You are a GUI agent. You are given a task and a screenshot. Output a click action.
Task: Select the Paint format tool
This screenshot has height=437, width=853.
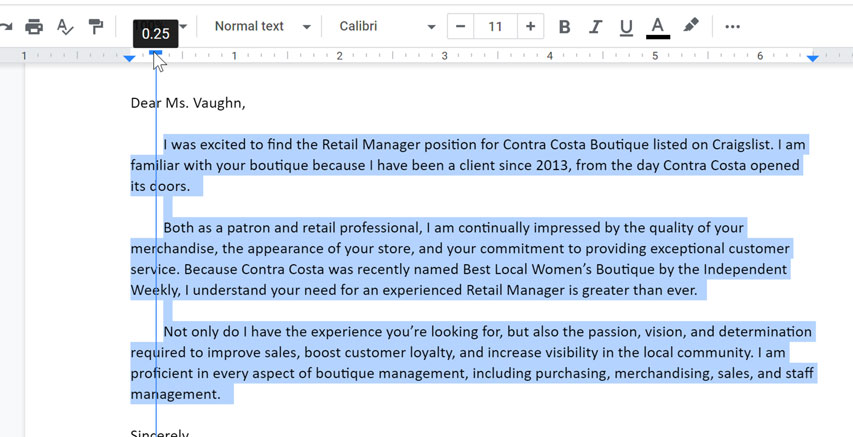[x=96, y=27]
